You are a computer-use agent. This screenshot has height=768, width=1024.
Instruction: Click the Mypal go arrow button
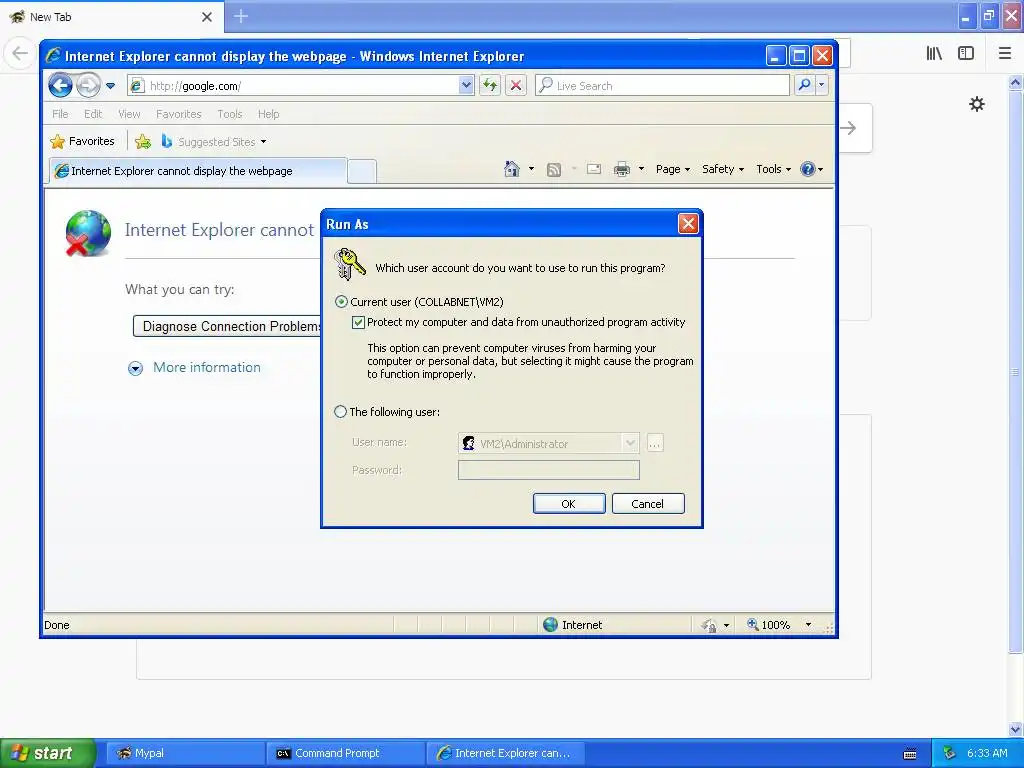click(849, 128)
